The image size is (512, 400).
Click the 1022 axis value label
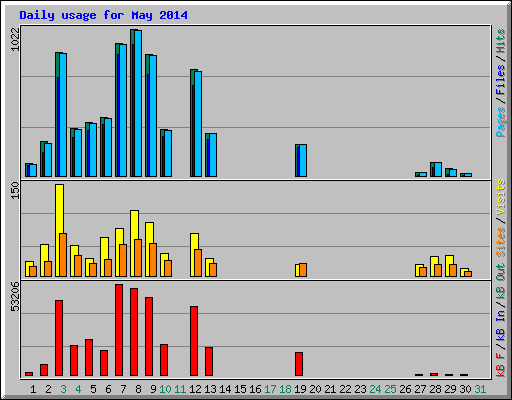[15, 39]
